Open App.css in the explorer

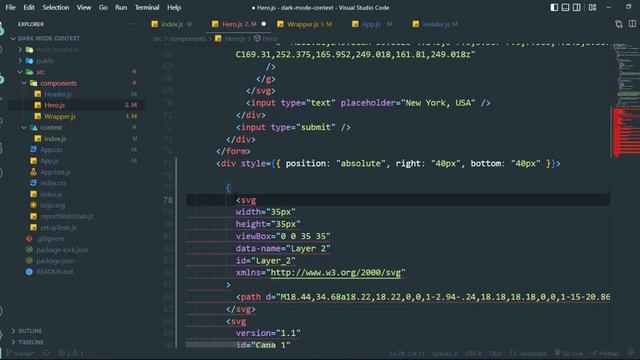click(51, 150)
